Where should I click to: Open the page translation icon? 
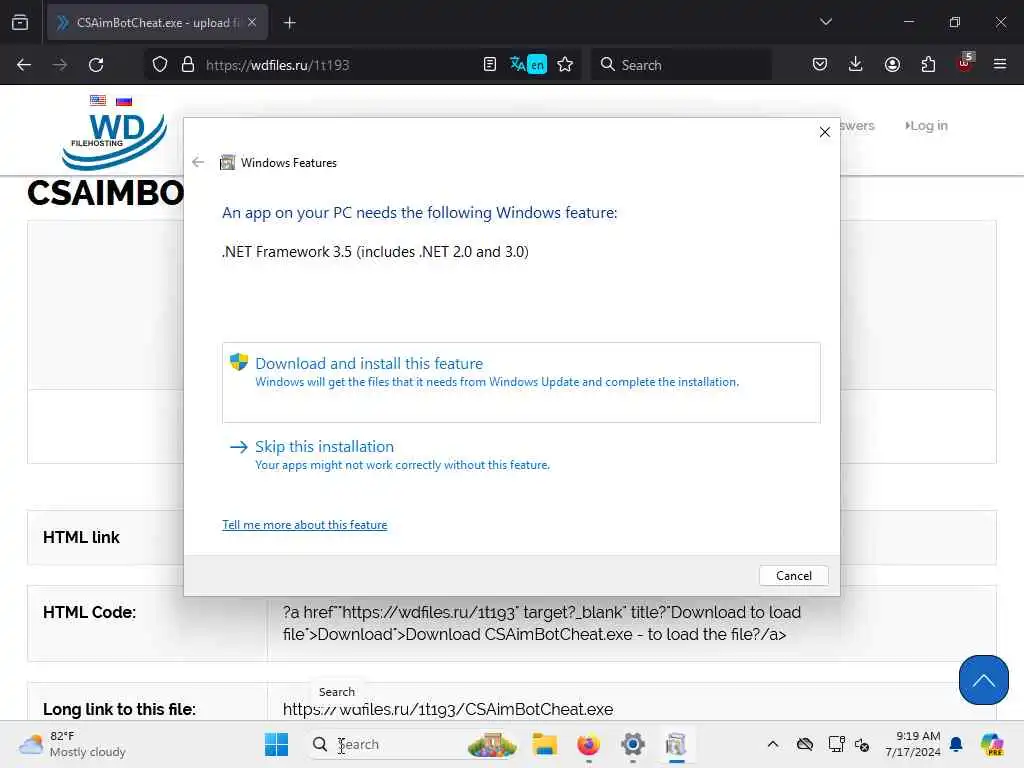(528, 65)
